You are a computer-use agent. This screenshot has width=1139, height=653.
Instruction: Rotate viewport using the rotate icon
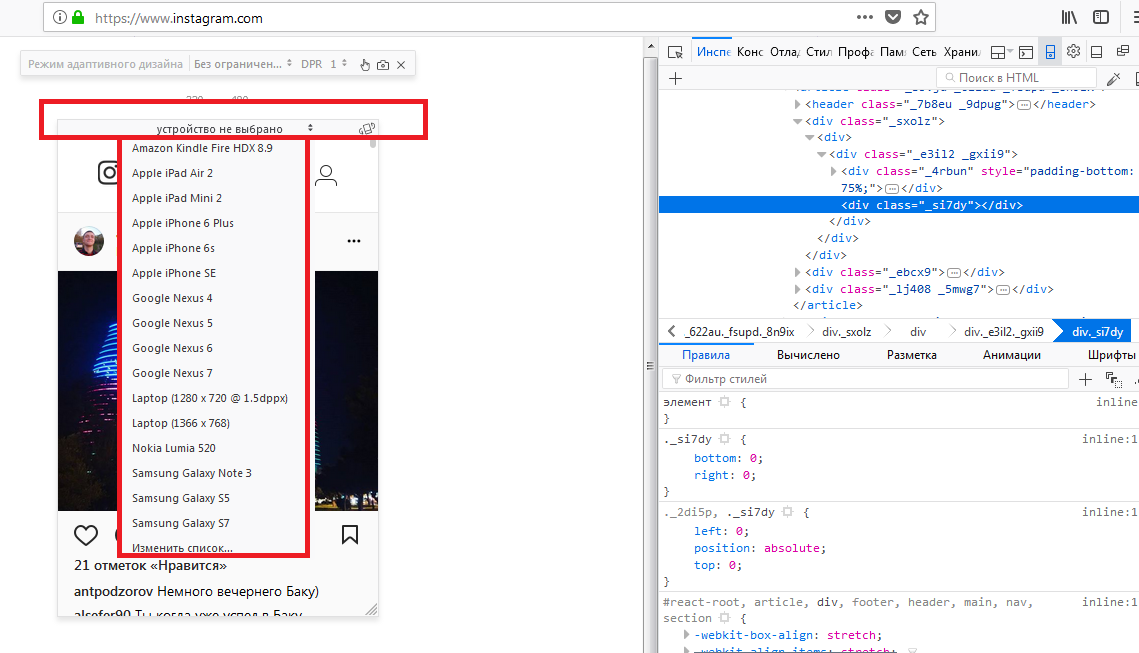click(367, 128)
